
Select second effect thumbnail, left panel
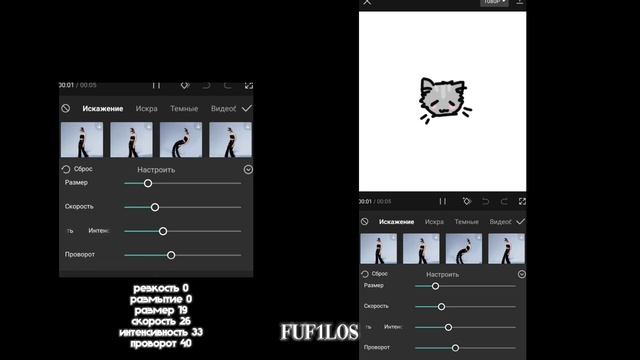click(131, 140)
